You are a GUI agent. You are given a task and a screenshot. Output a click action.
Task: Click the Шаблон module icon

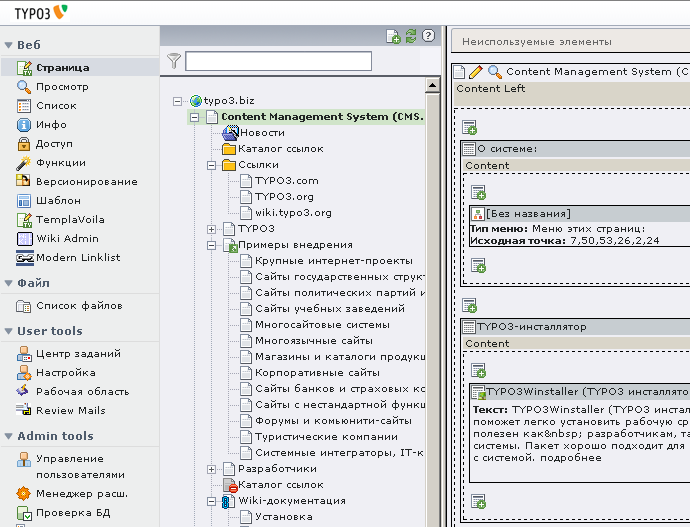click(x=23, y=201)
